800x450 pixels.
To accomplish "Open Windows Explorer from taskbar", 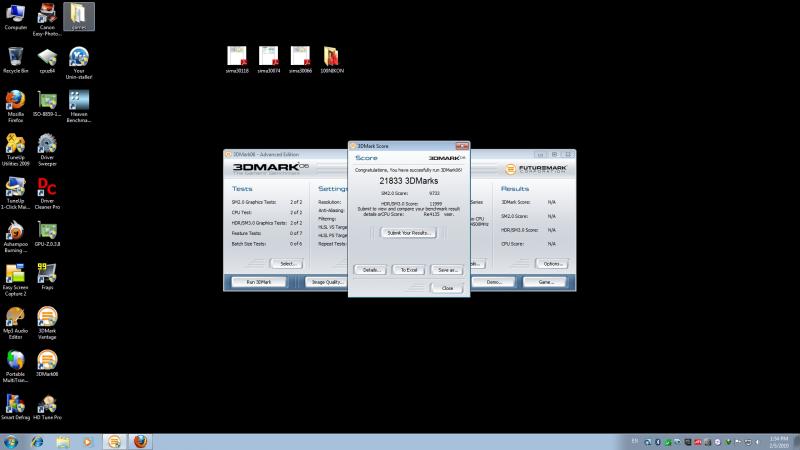I will [x=63, y=442].
